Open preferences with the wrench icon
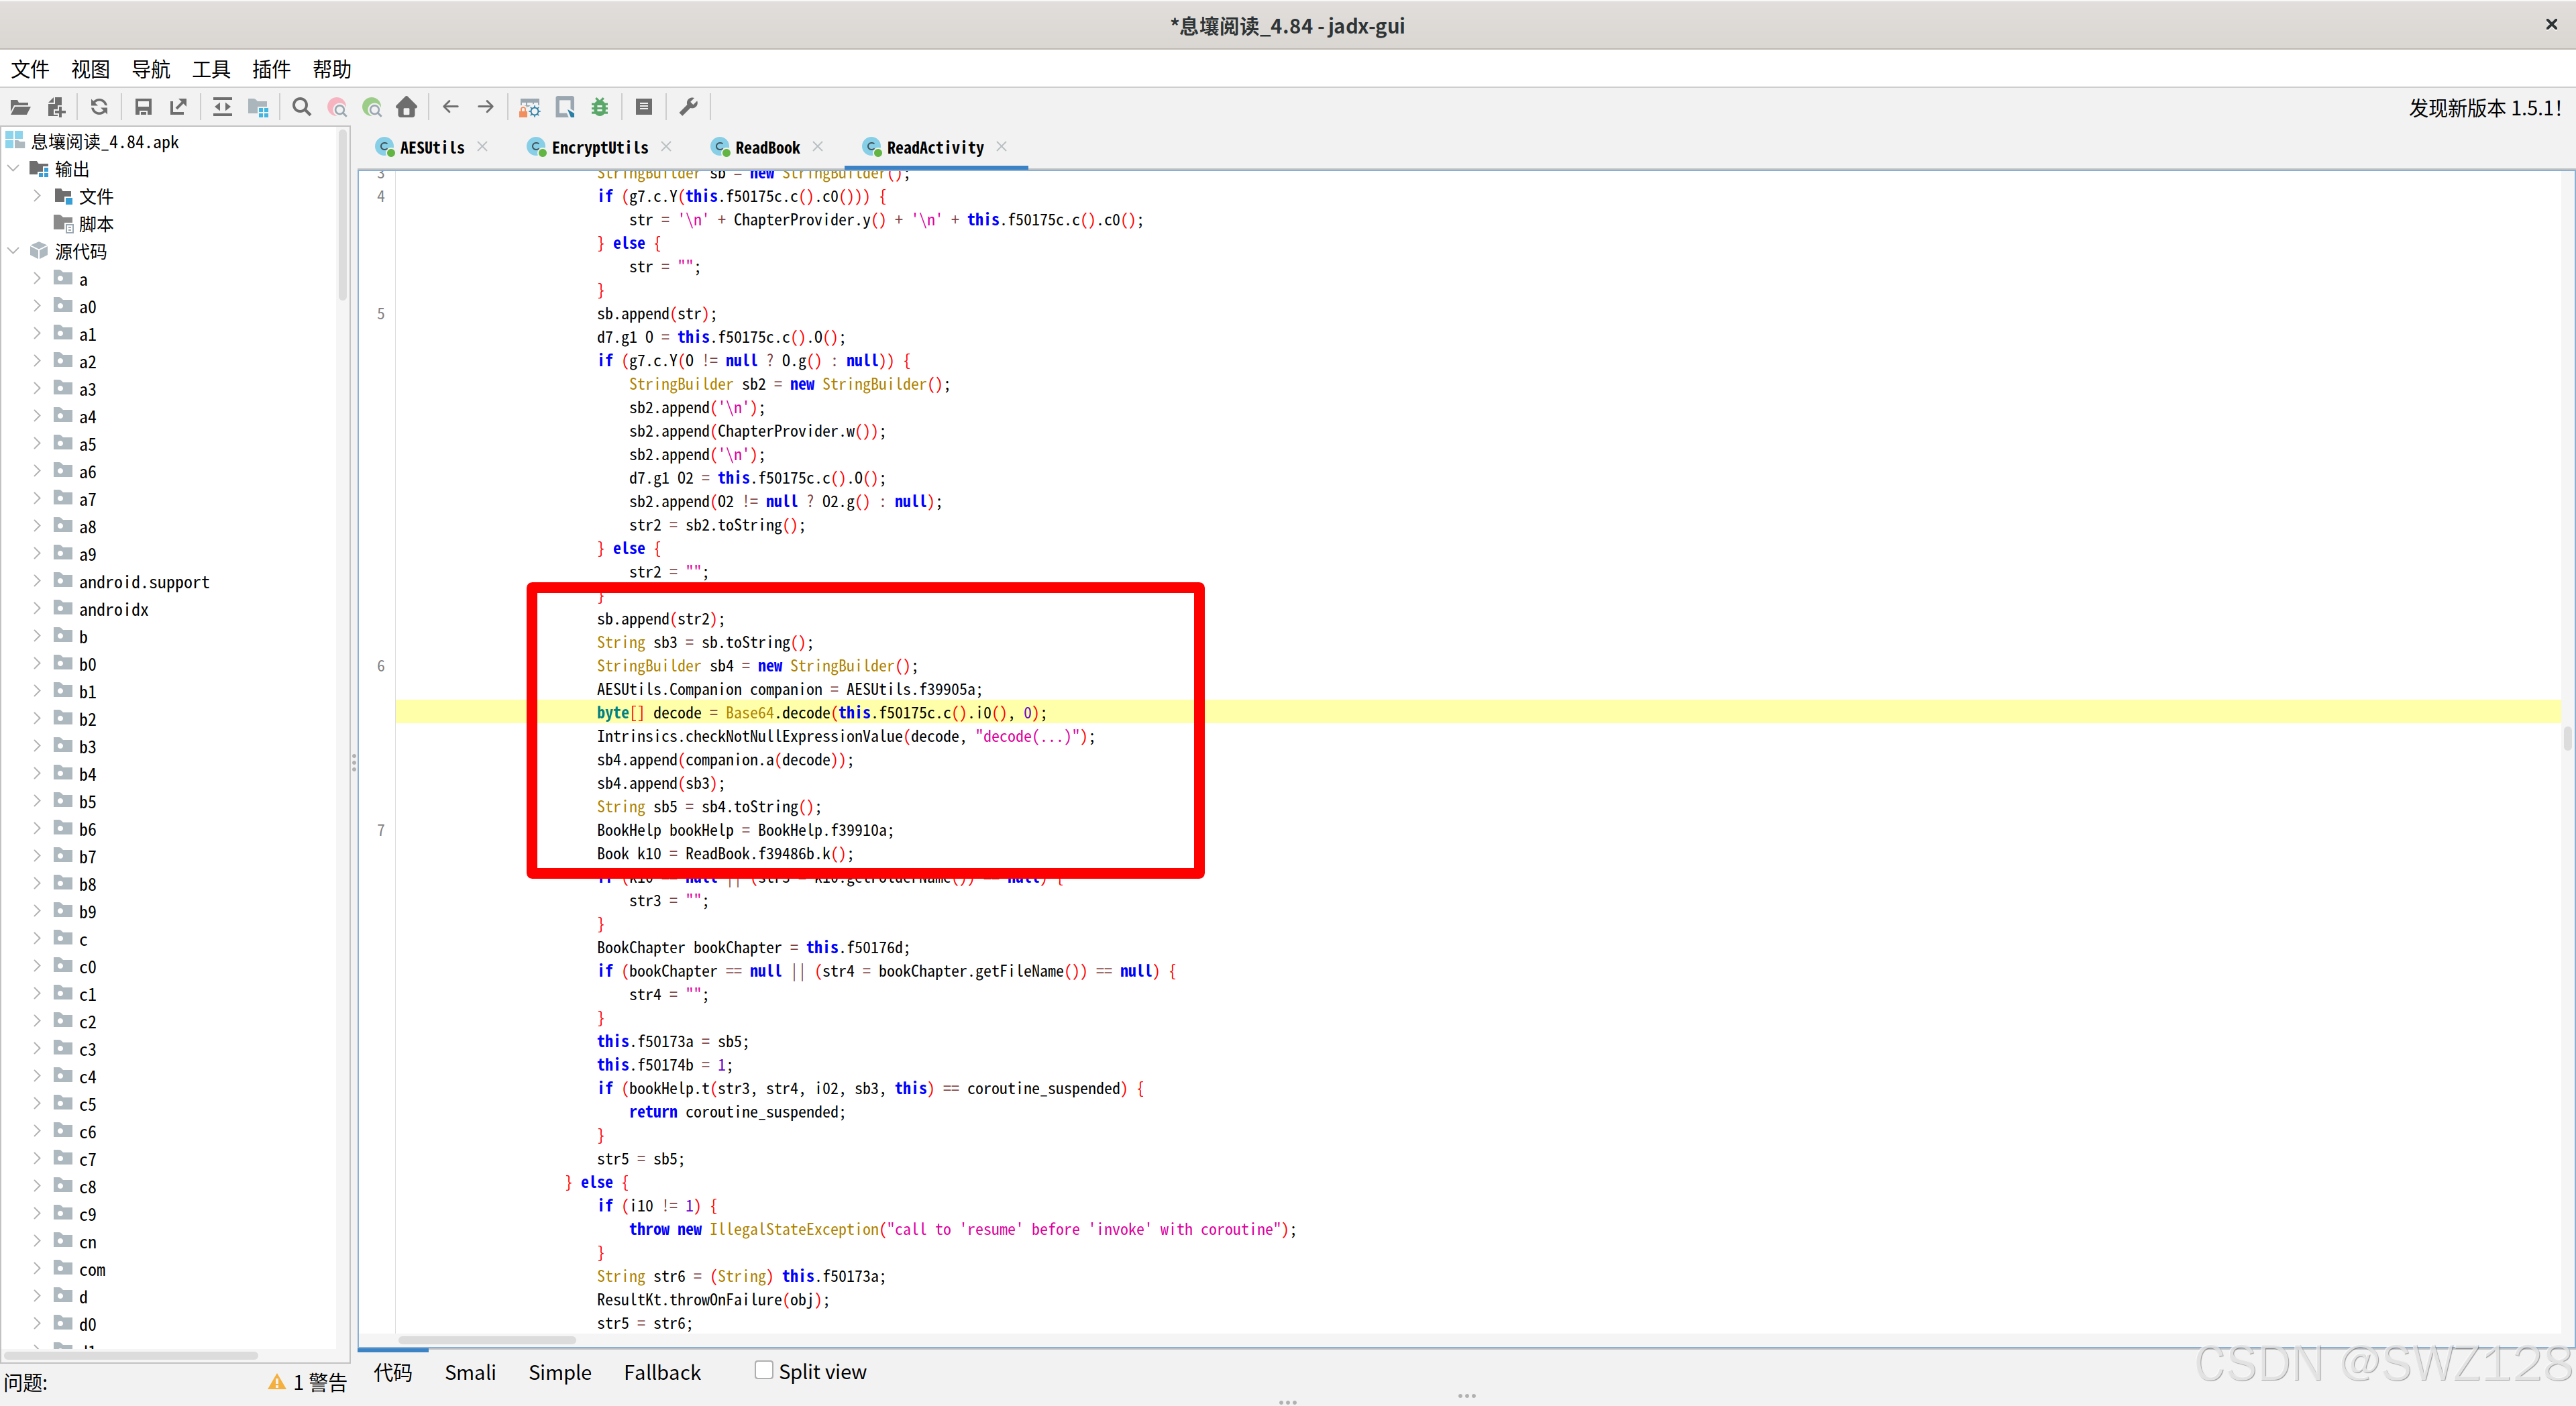This screenshot has width=2576, height=1406. [x=688, y=107]
